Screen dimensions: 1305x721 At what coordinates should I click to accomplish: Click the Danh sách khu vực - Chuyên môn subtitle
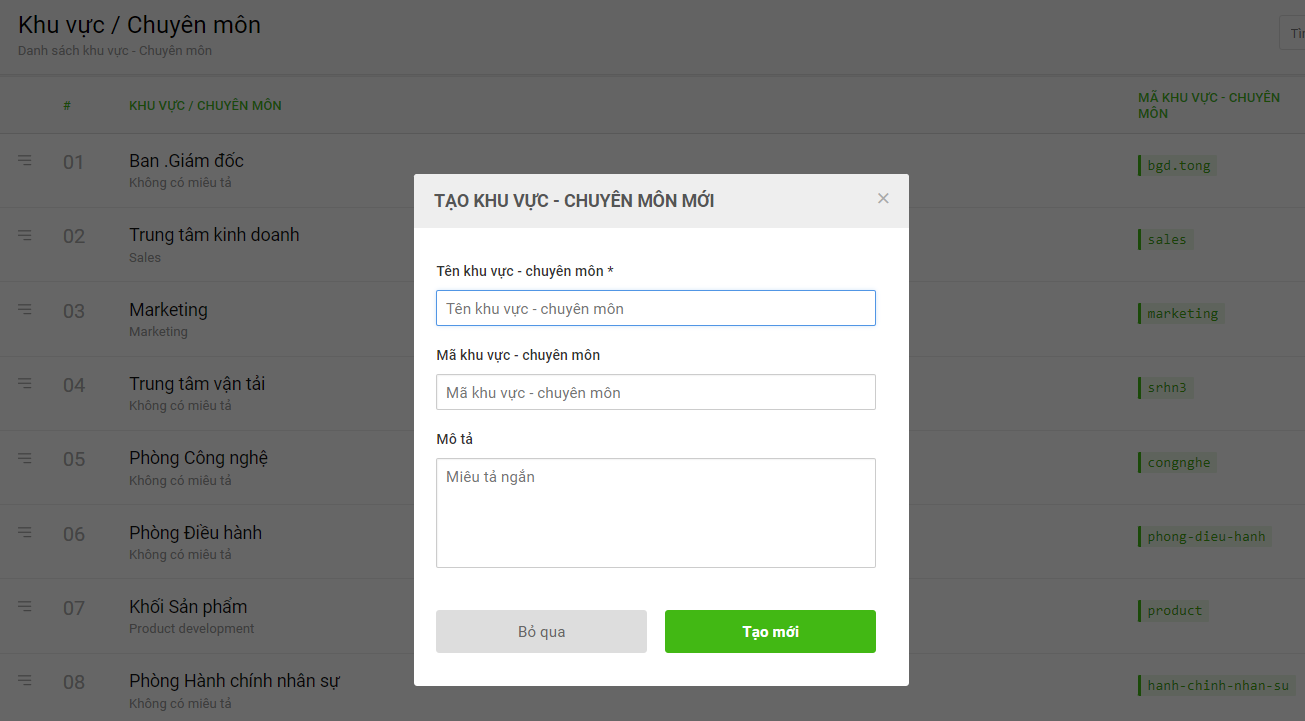115,51
